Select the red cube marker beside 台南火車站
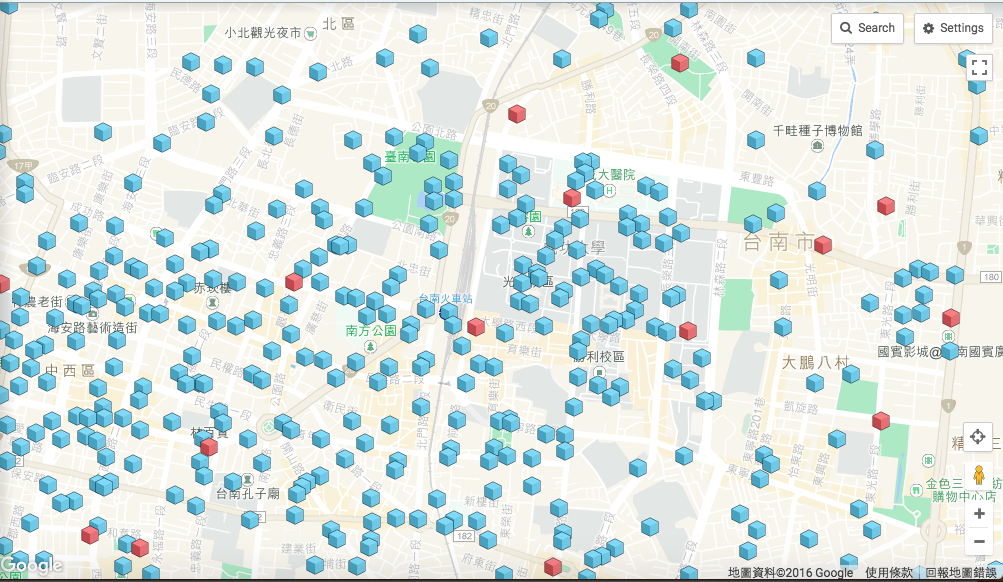Viewport: 1003px width, 582px height. (x=476, y=327)
